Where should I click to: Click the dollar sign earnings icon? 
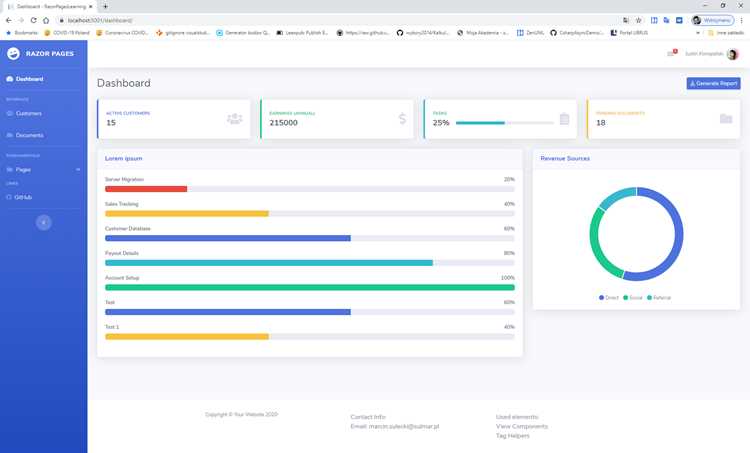click(x=402, y=119)
